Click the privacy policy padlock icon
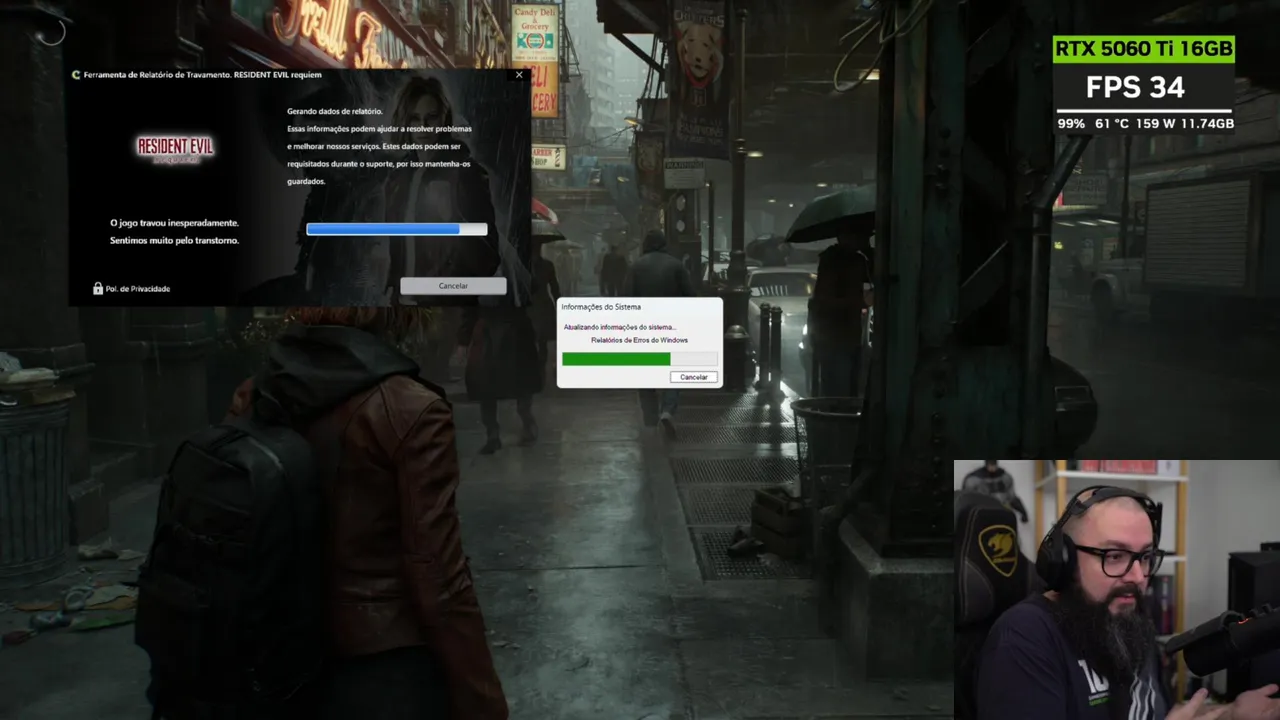 [98, 288]
